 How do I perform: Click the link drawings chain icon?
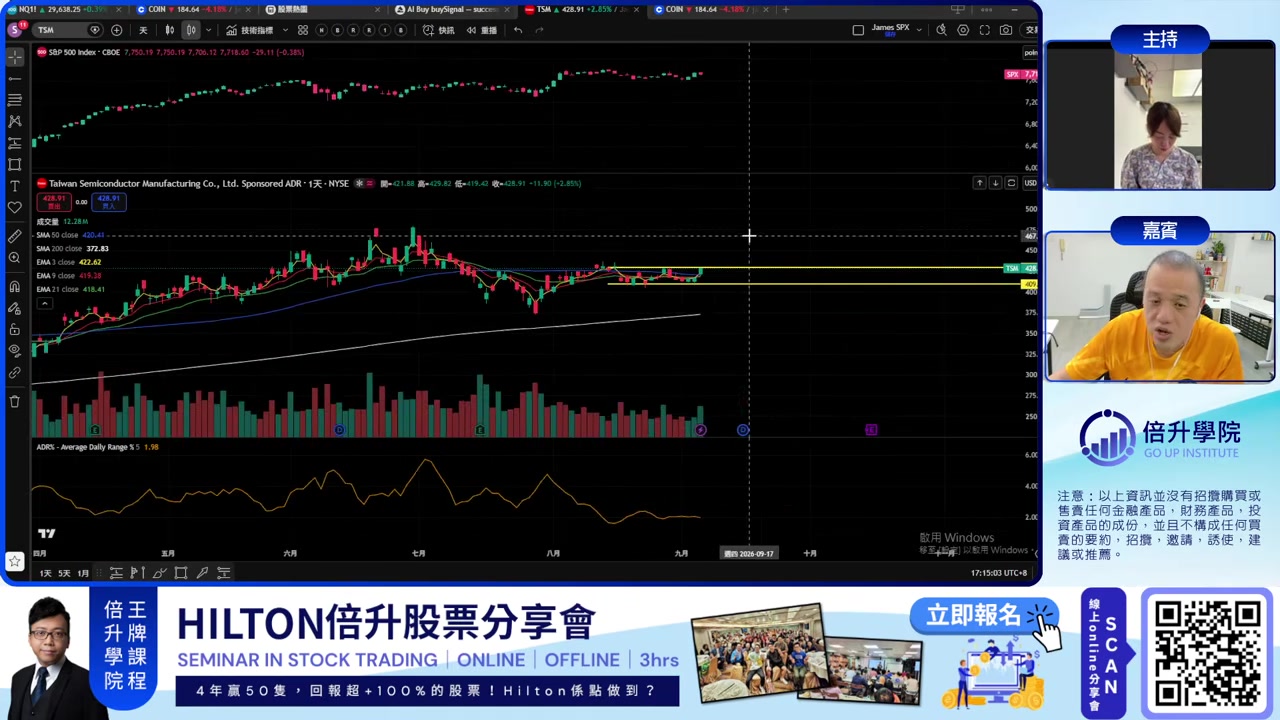pyautogui.click(x=15, y=372)
